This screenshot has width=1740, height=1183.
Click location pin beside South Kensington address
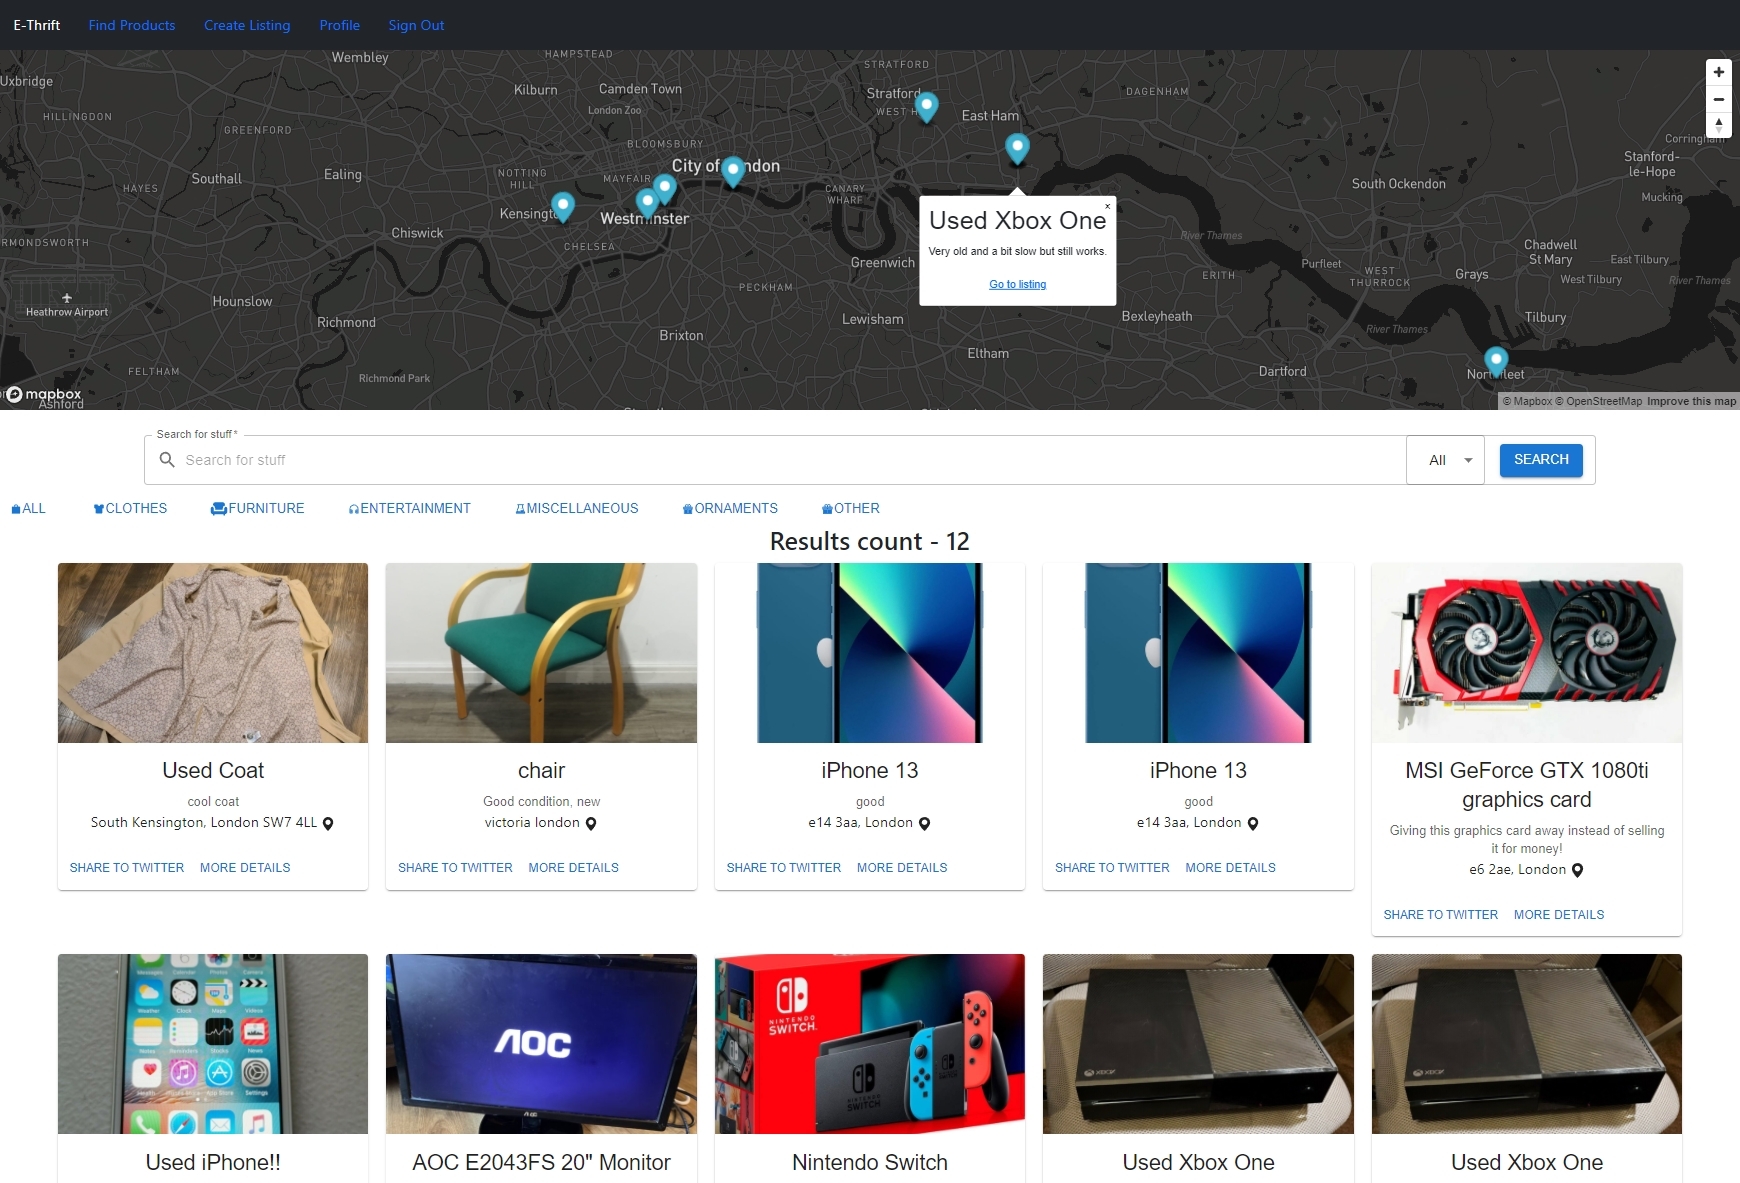coord(328,824)
